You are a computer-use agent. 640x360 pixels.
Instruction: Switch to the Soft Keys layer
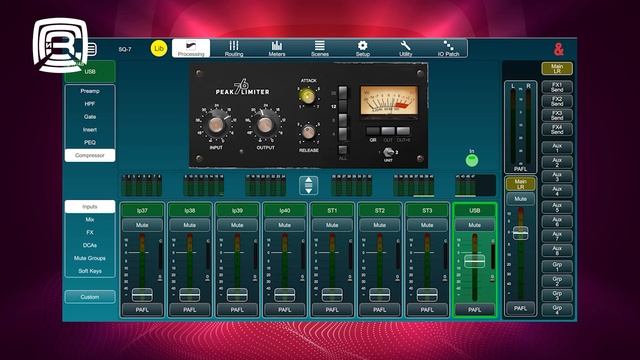click(90, 271)
